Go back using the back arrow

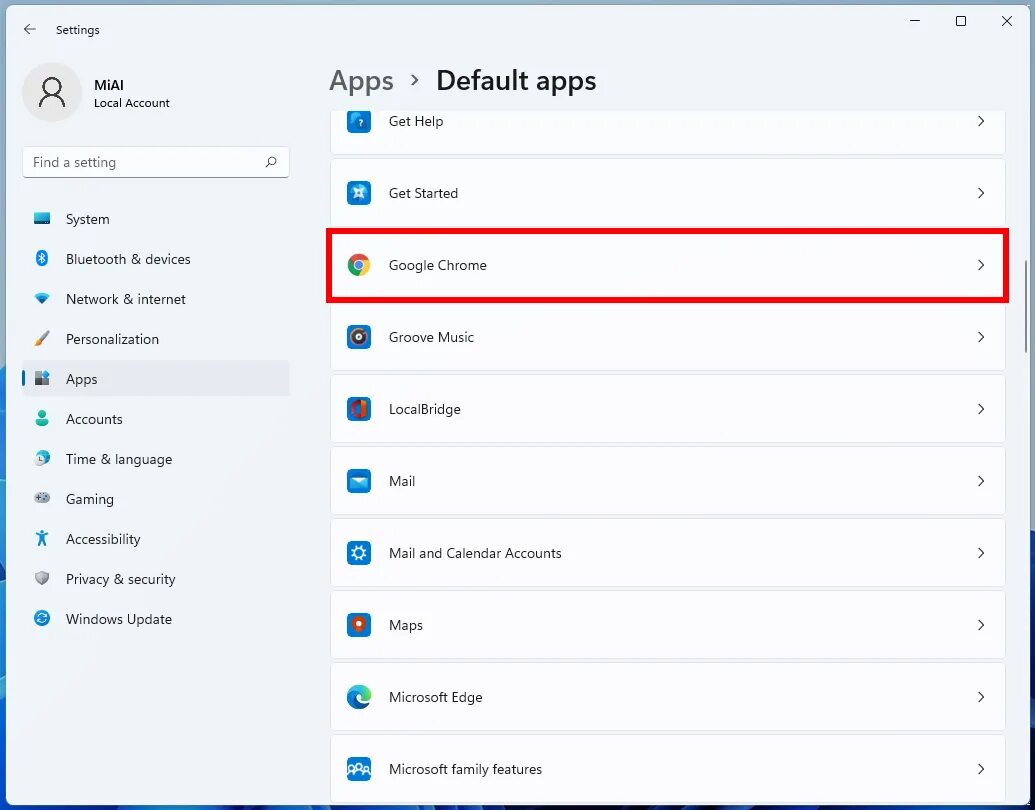click(29, 29)
